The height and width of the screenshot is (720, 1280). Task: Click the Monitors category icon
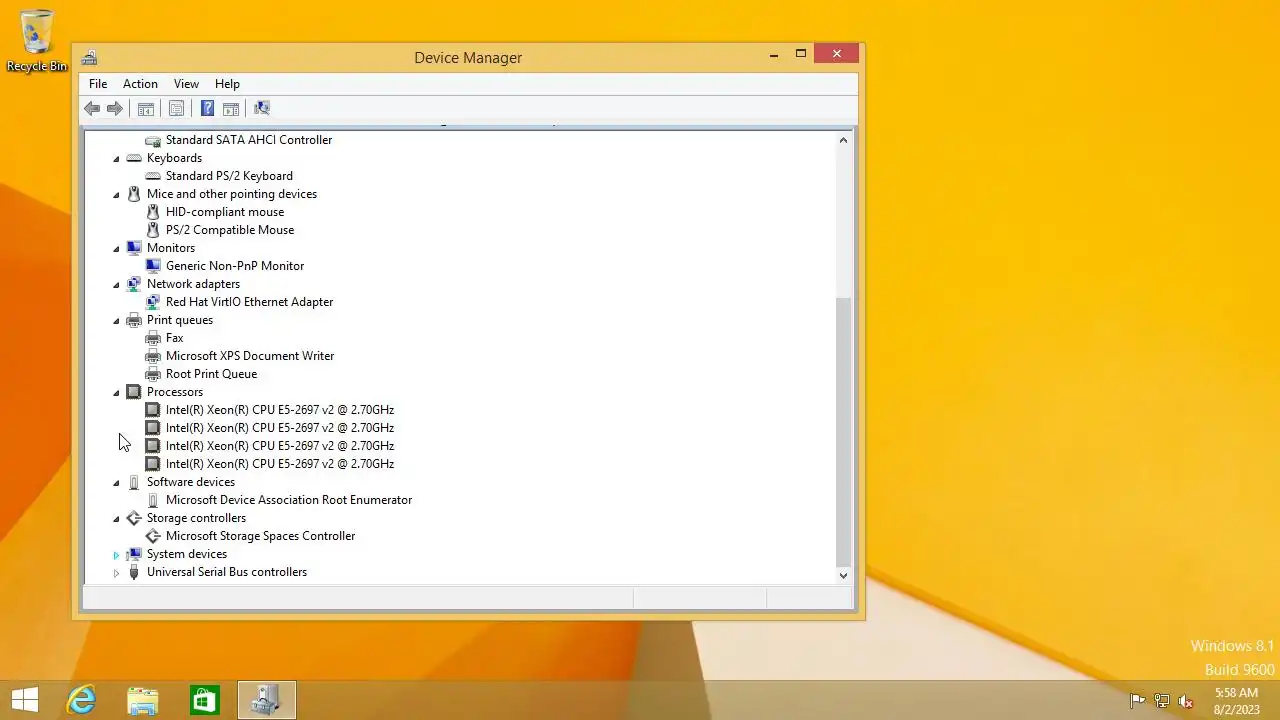[x=134, y=248]
